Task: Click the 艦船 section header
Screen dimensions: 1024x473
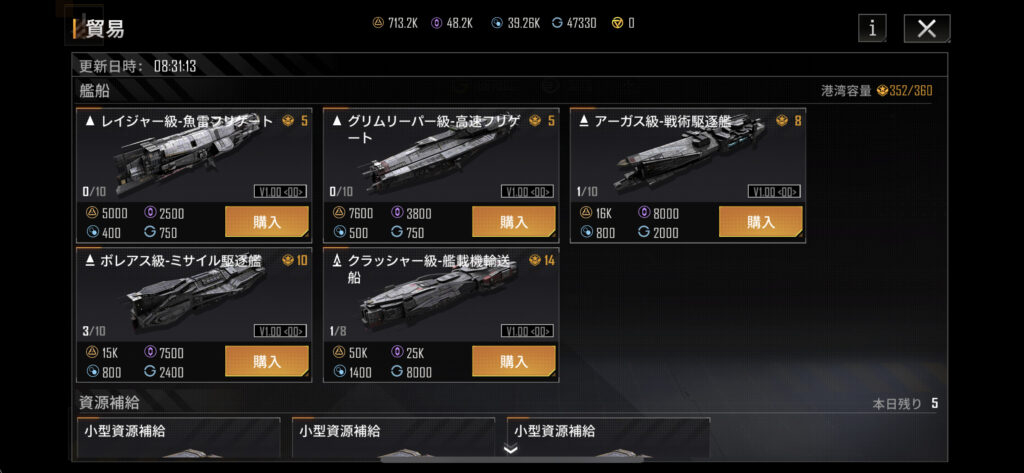Action: pos(94,91)
